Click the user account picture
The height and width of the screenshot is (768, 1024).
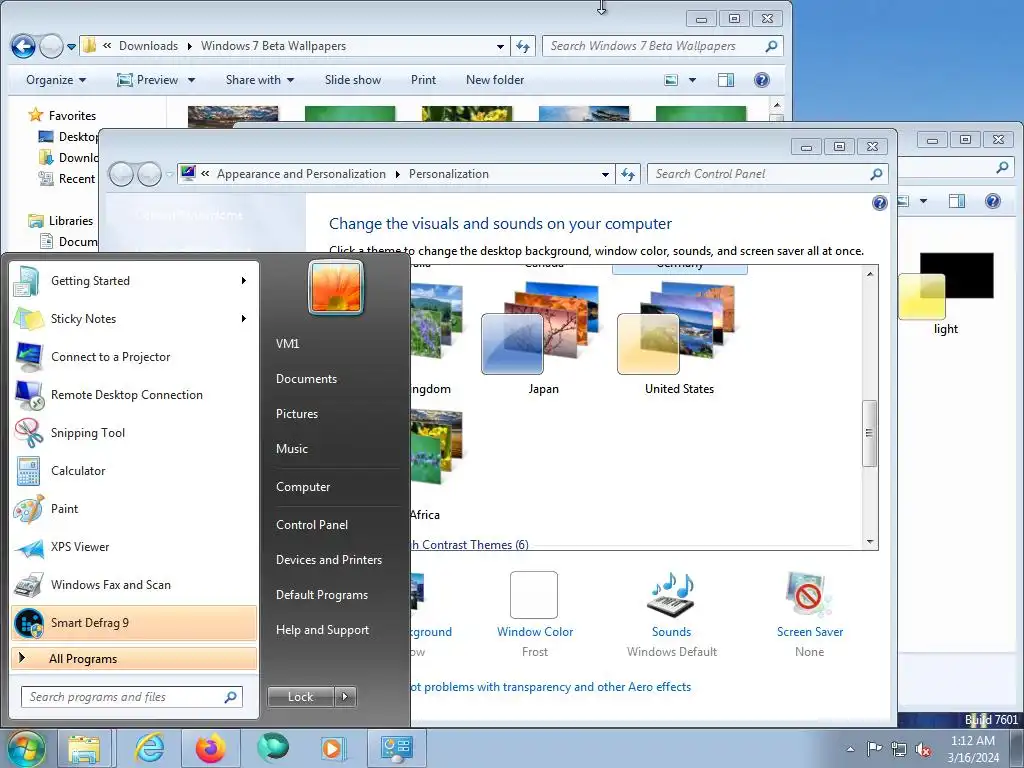336,287
